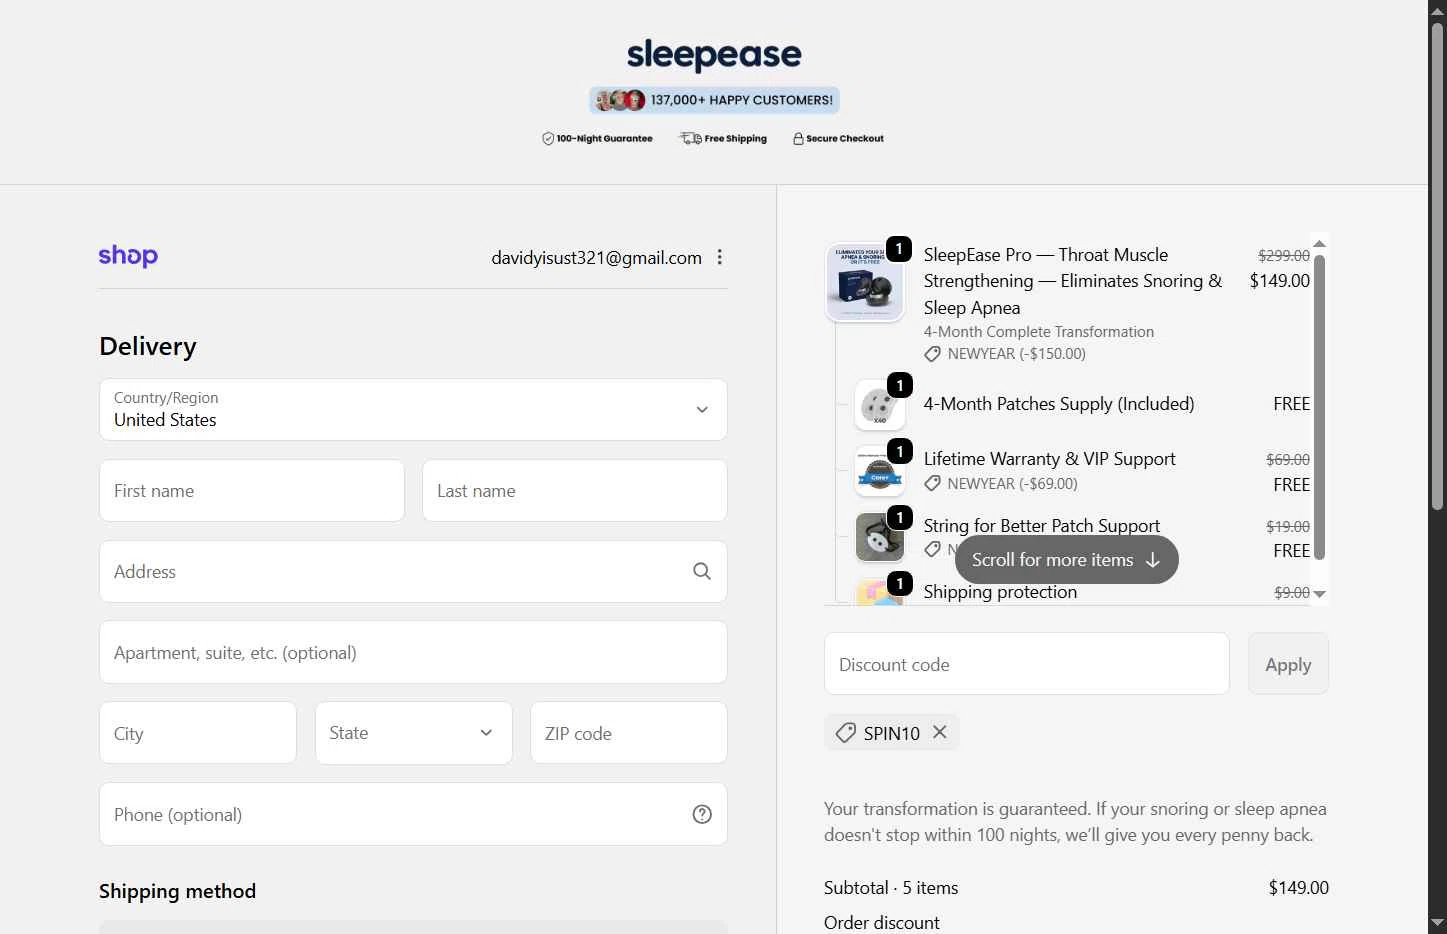Screen dimensions: 1447x934
Task: Click the Apartment, suite, etc. field
Action: [x=413, y=653]
